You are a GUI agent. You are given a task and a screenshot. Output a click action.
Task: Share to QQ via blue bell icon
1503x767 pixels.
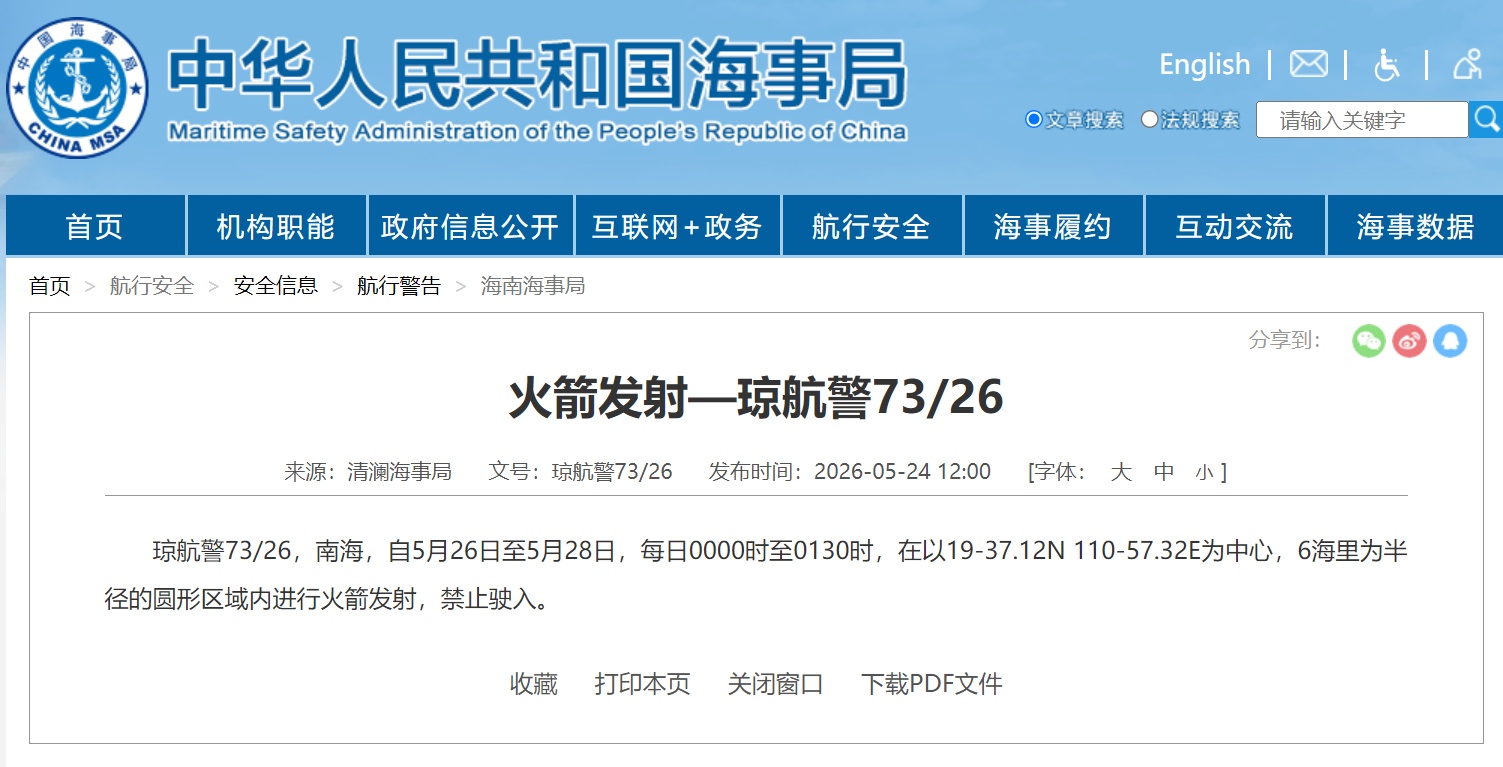coord(1450,341)
